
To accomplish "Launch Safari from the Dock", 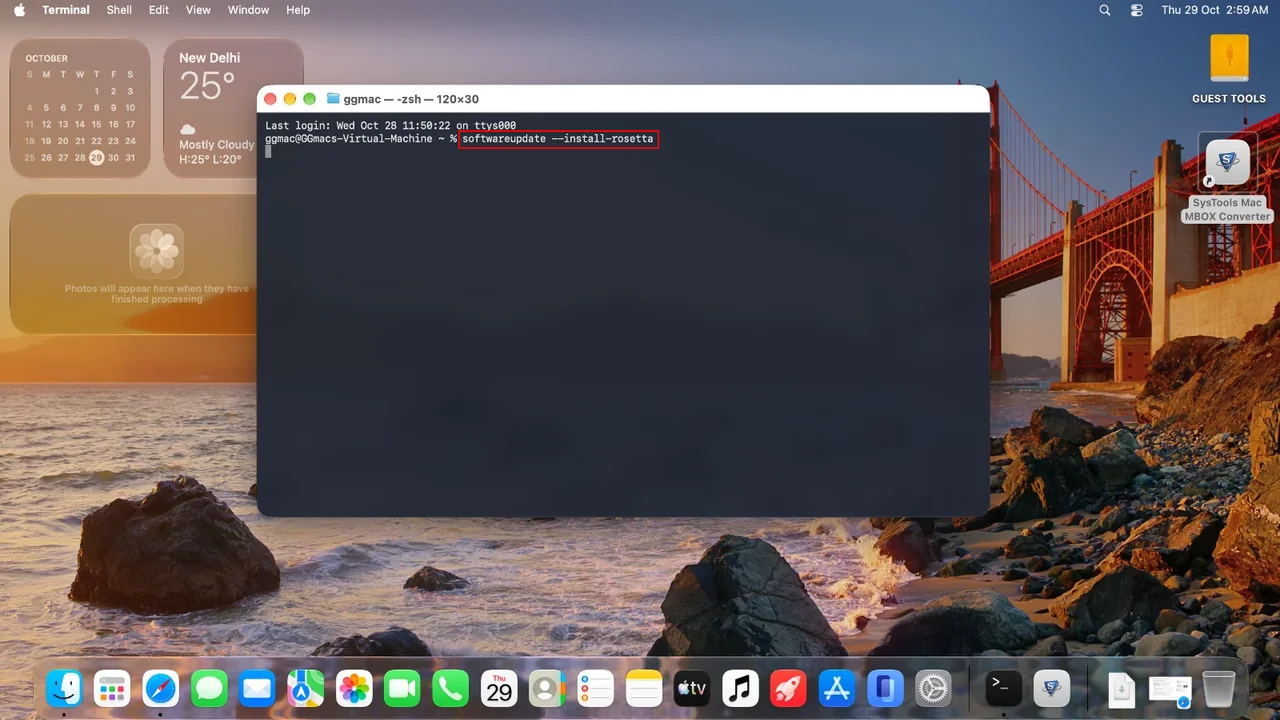I will 161,688.
